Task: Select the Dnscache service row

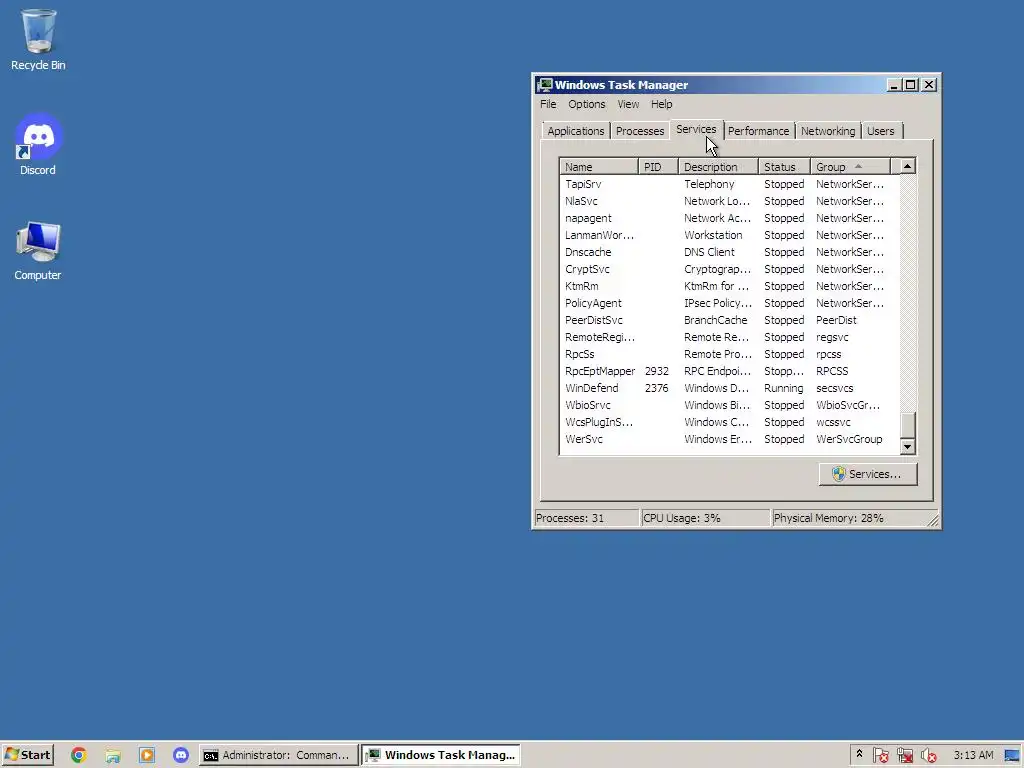Action: (x=729, y=252)
